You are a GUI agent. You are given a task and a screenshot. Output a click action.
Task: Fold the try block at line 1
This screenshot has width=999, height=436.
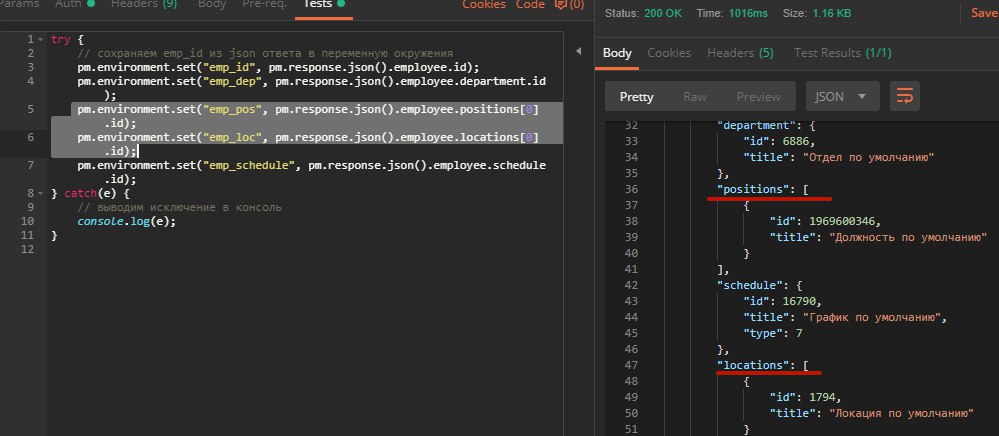point(41,40)
